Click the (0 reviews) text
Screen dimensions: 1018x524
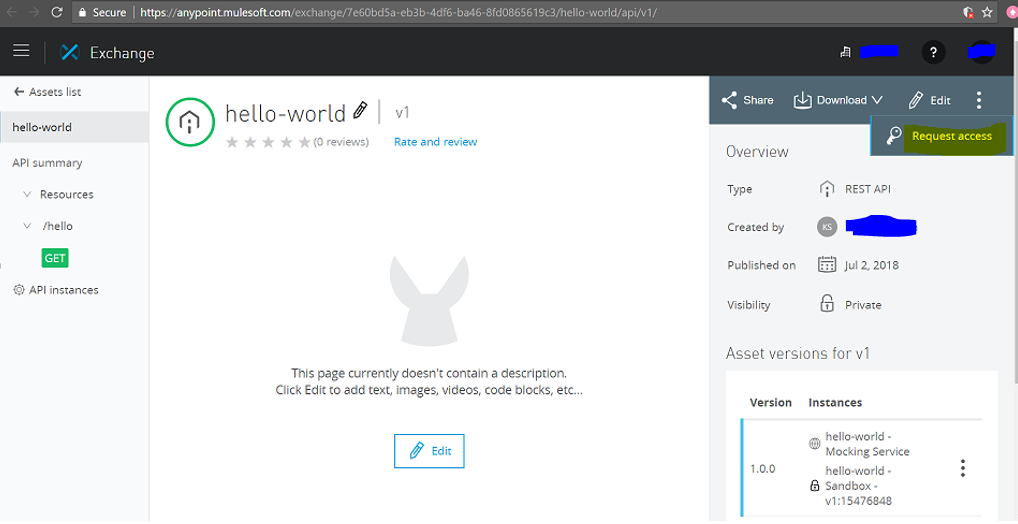coord(341,142)
